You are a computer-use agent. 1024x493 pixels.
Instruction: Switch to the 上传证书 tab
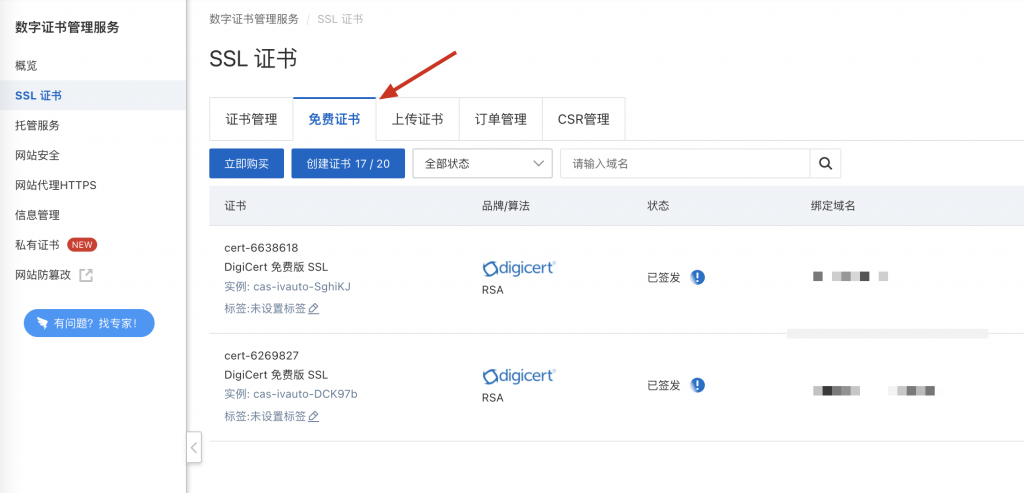click(x=417, y=119)
